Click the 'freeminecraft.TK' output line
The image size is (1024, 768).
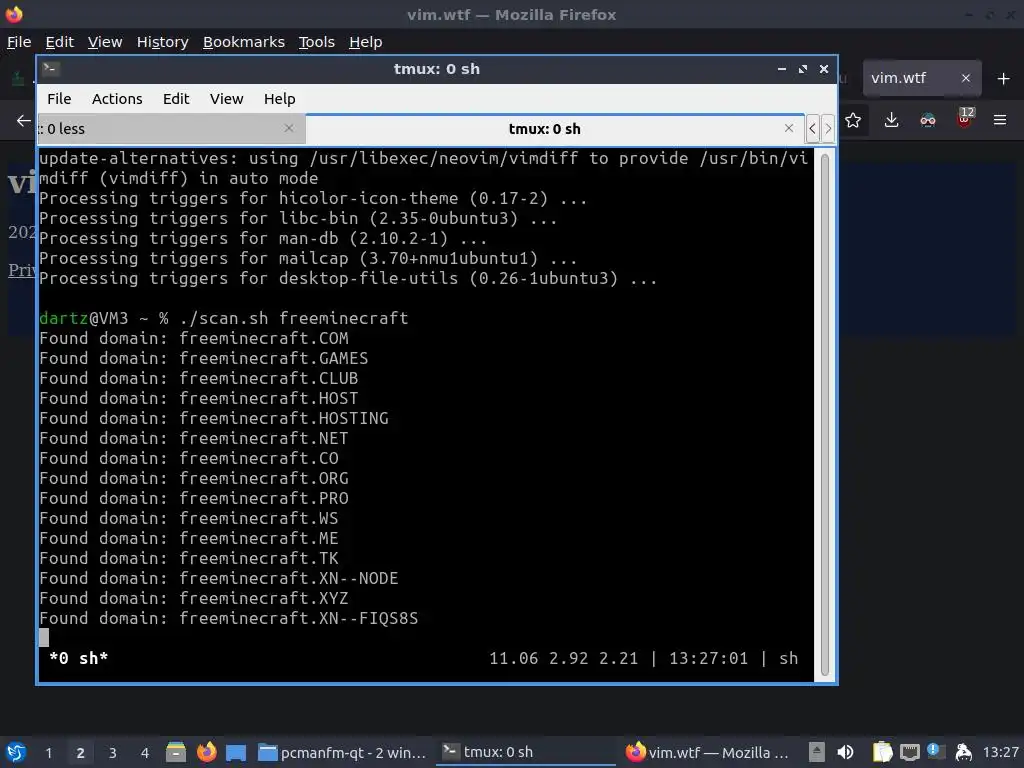(189, 558)
